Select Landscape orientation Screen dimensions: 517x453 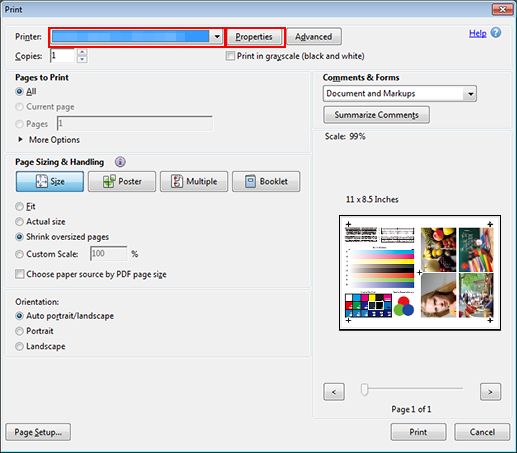(19, 346)
